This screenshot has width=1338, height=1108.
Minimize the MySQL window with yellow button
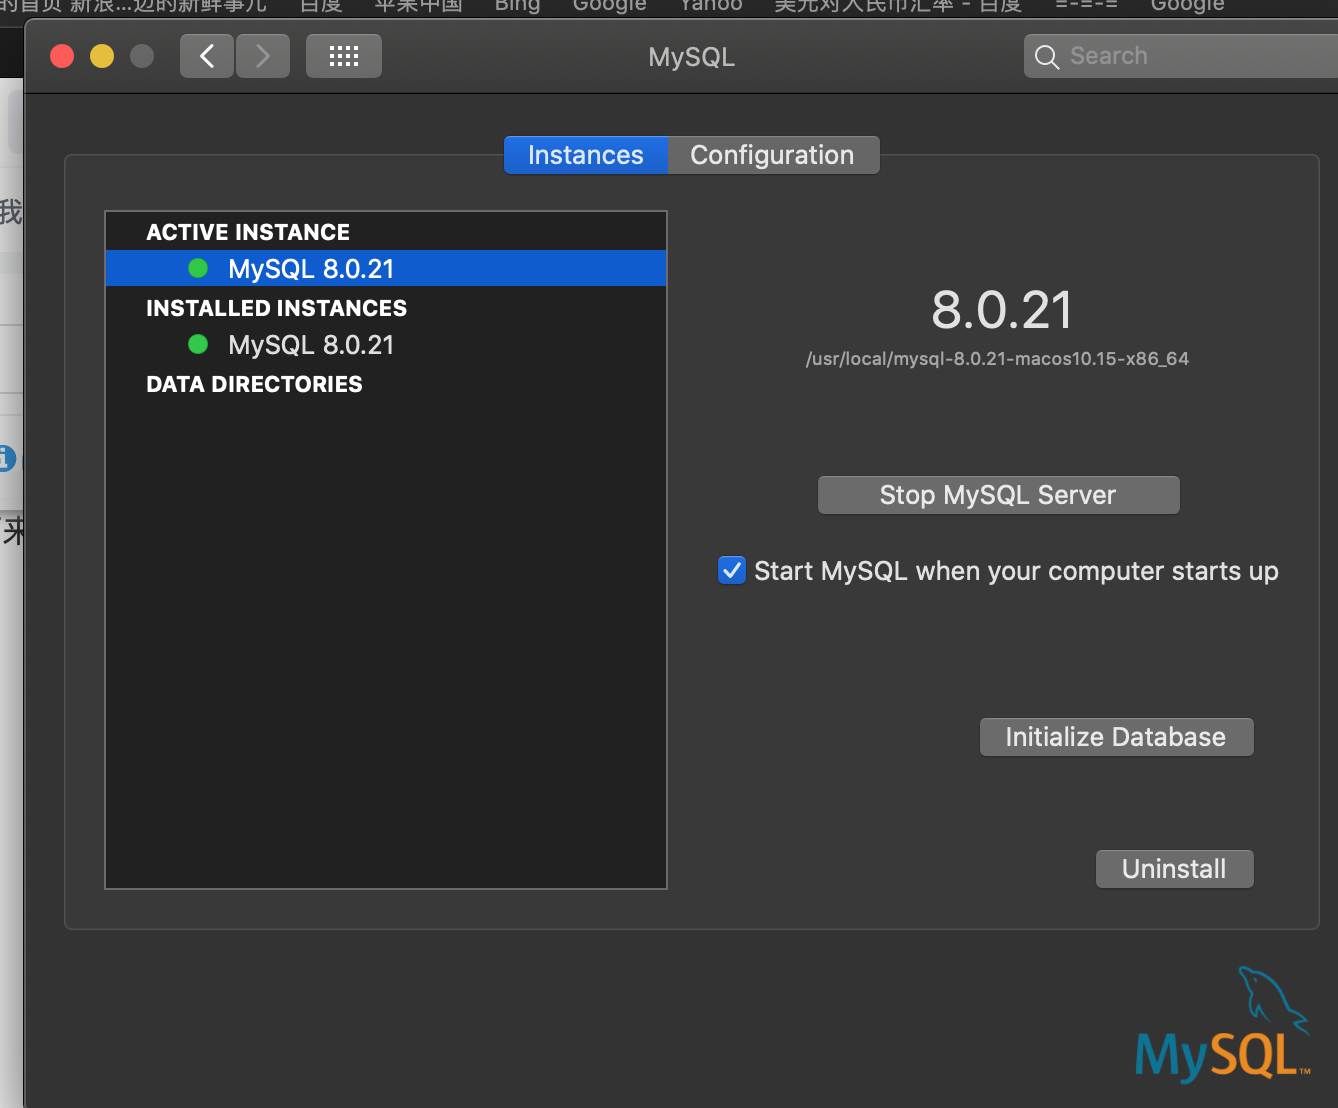[102, 56]
